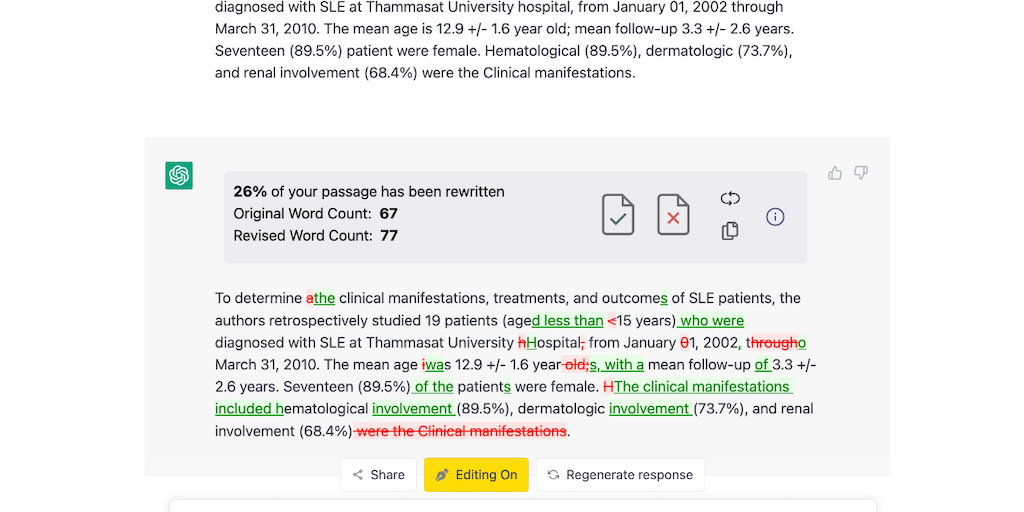Click the ChatGPT logo avatar
Image resolution: width=1024 pixels, height=512 pixels.
point(179,175)
